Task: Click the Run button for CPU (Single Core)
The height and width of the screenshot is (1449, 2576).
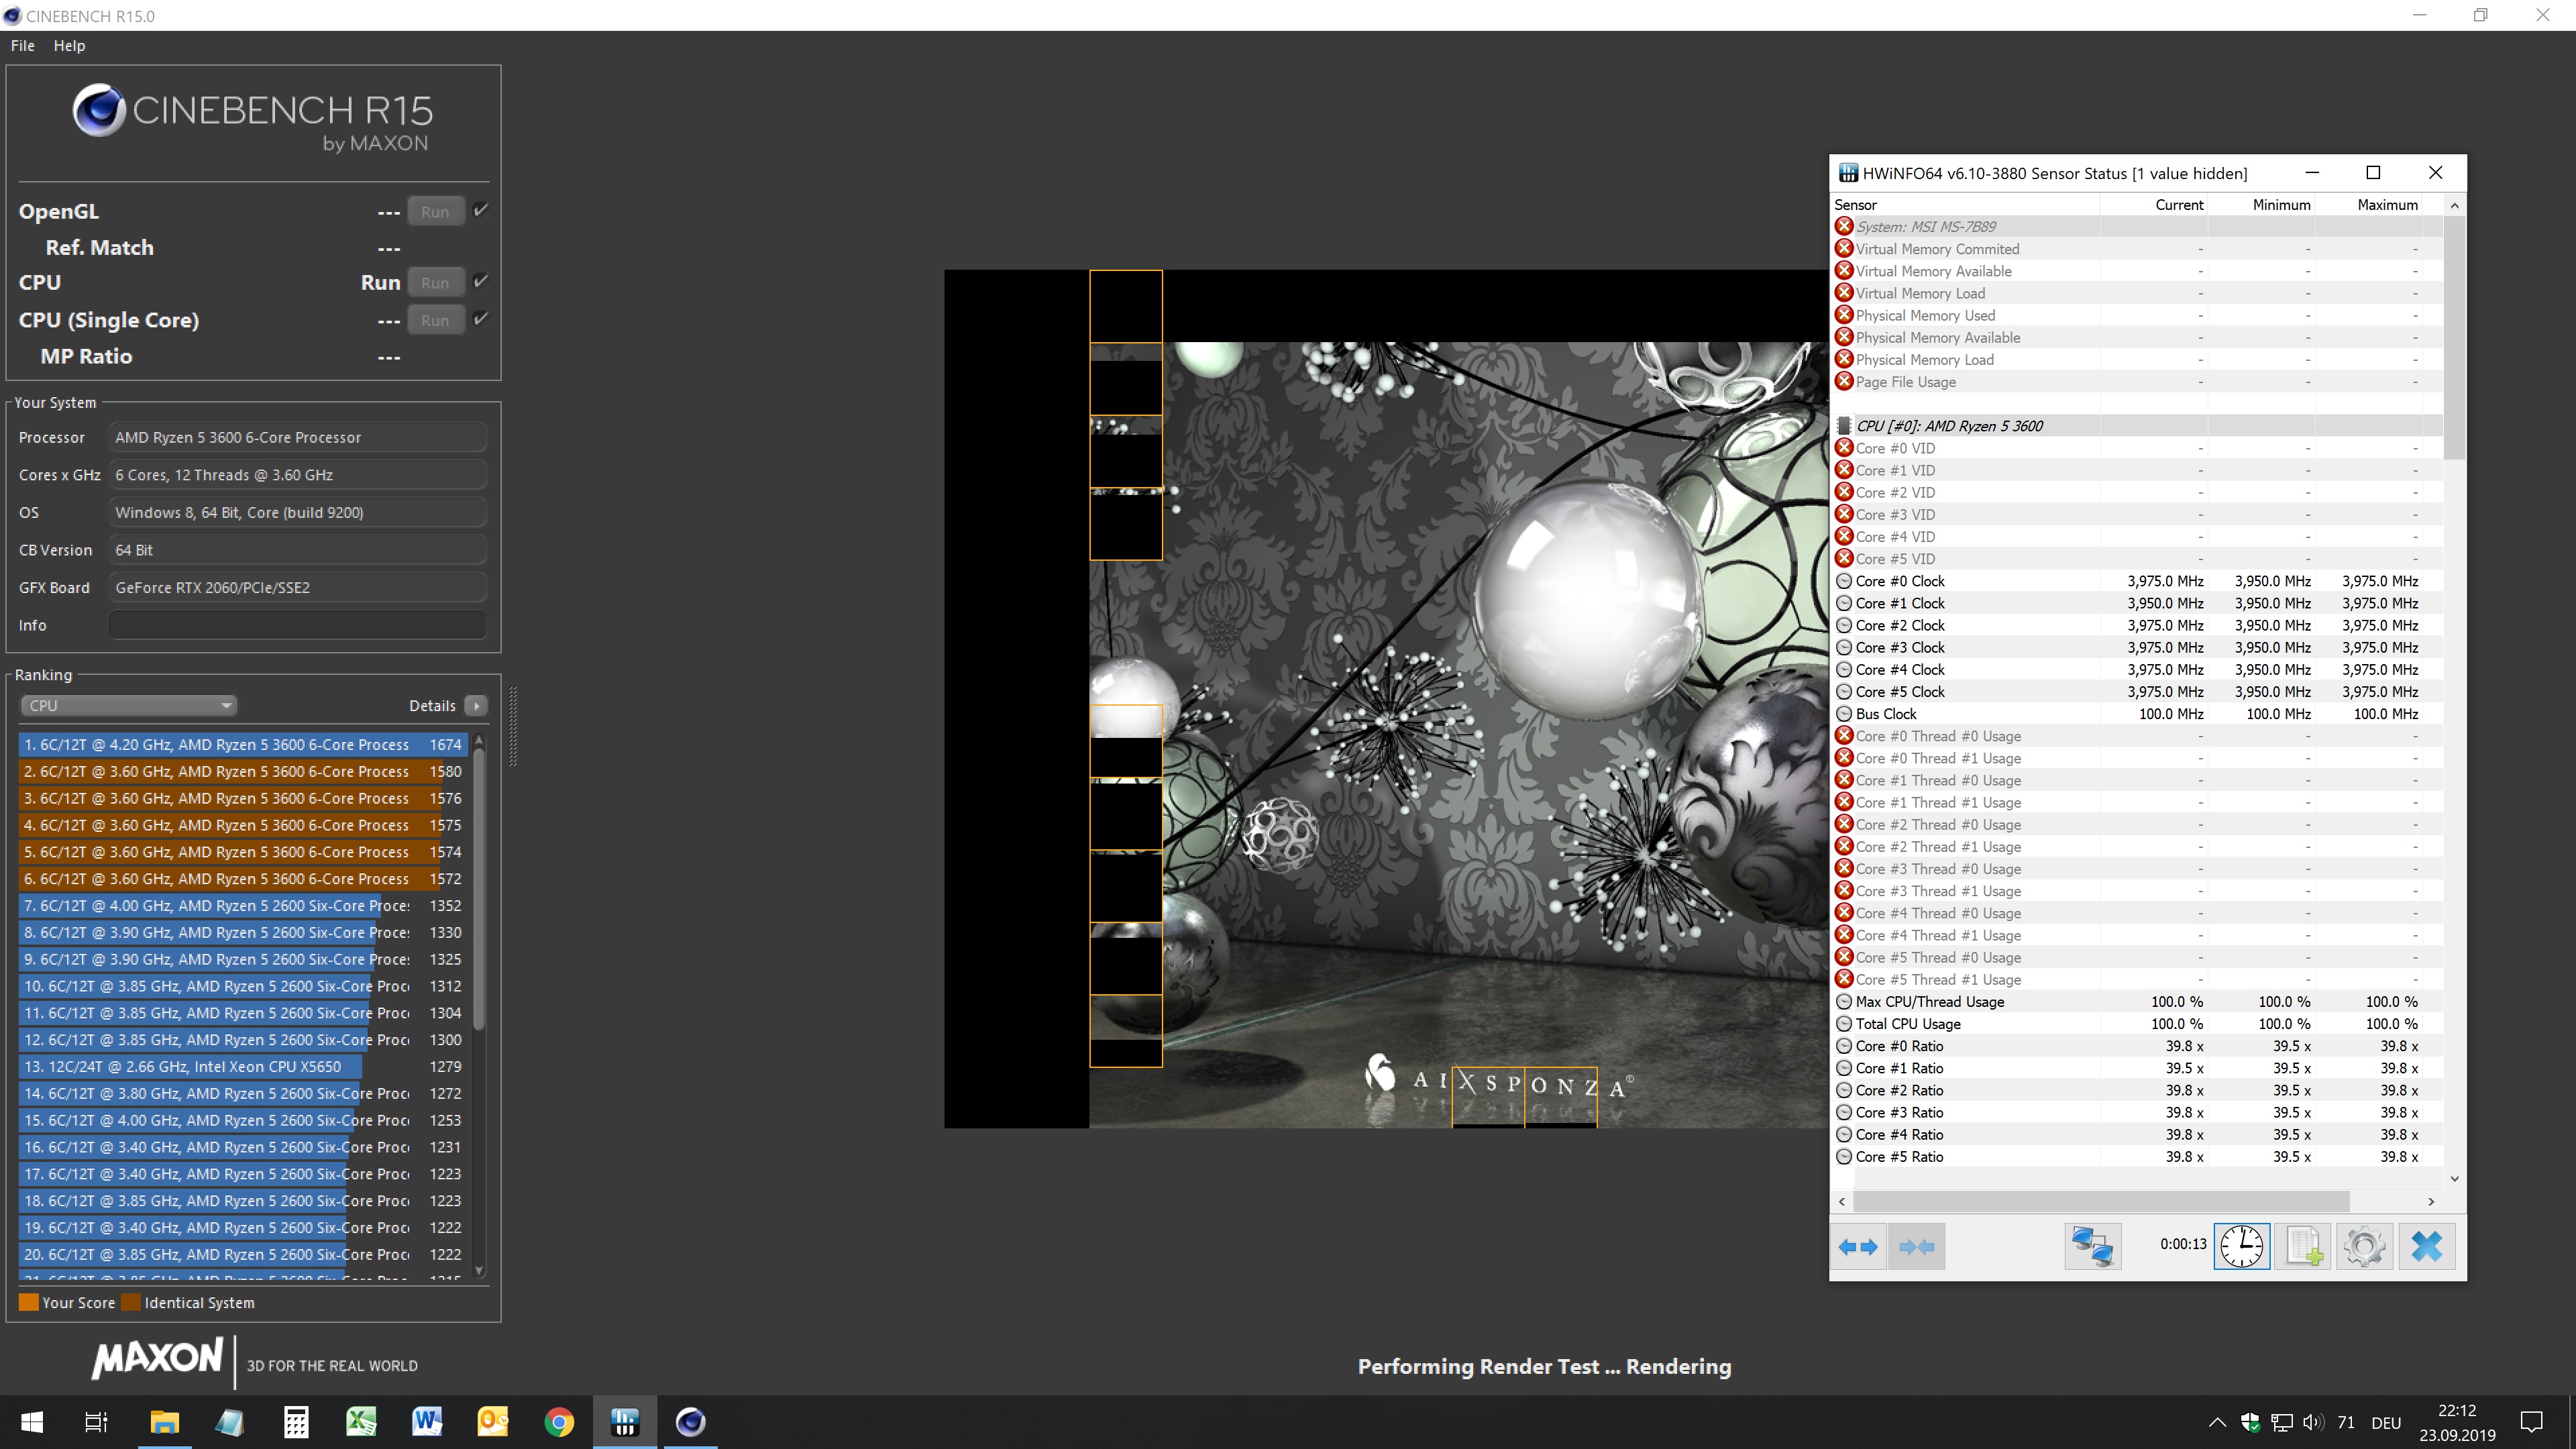Action: tap(435, 320)
